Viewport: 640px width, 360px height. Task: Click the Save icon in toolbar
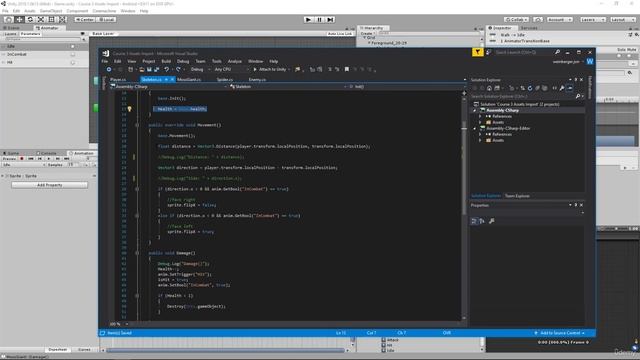point(149,70)
